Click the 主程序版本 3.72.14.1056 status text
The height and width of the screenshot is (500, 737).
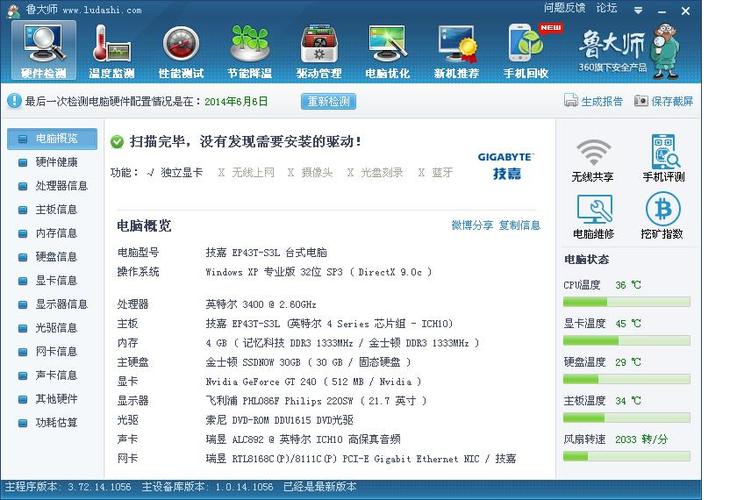tap(68, 486)
